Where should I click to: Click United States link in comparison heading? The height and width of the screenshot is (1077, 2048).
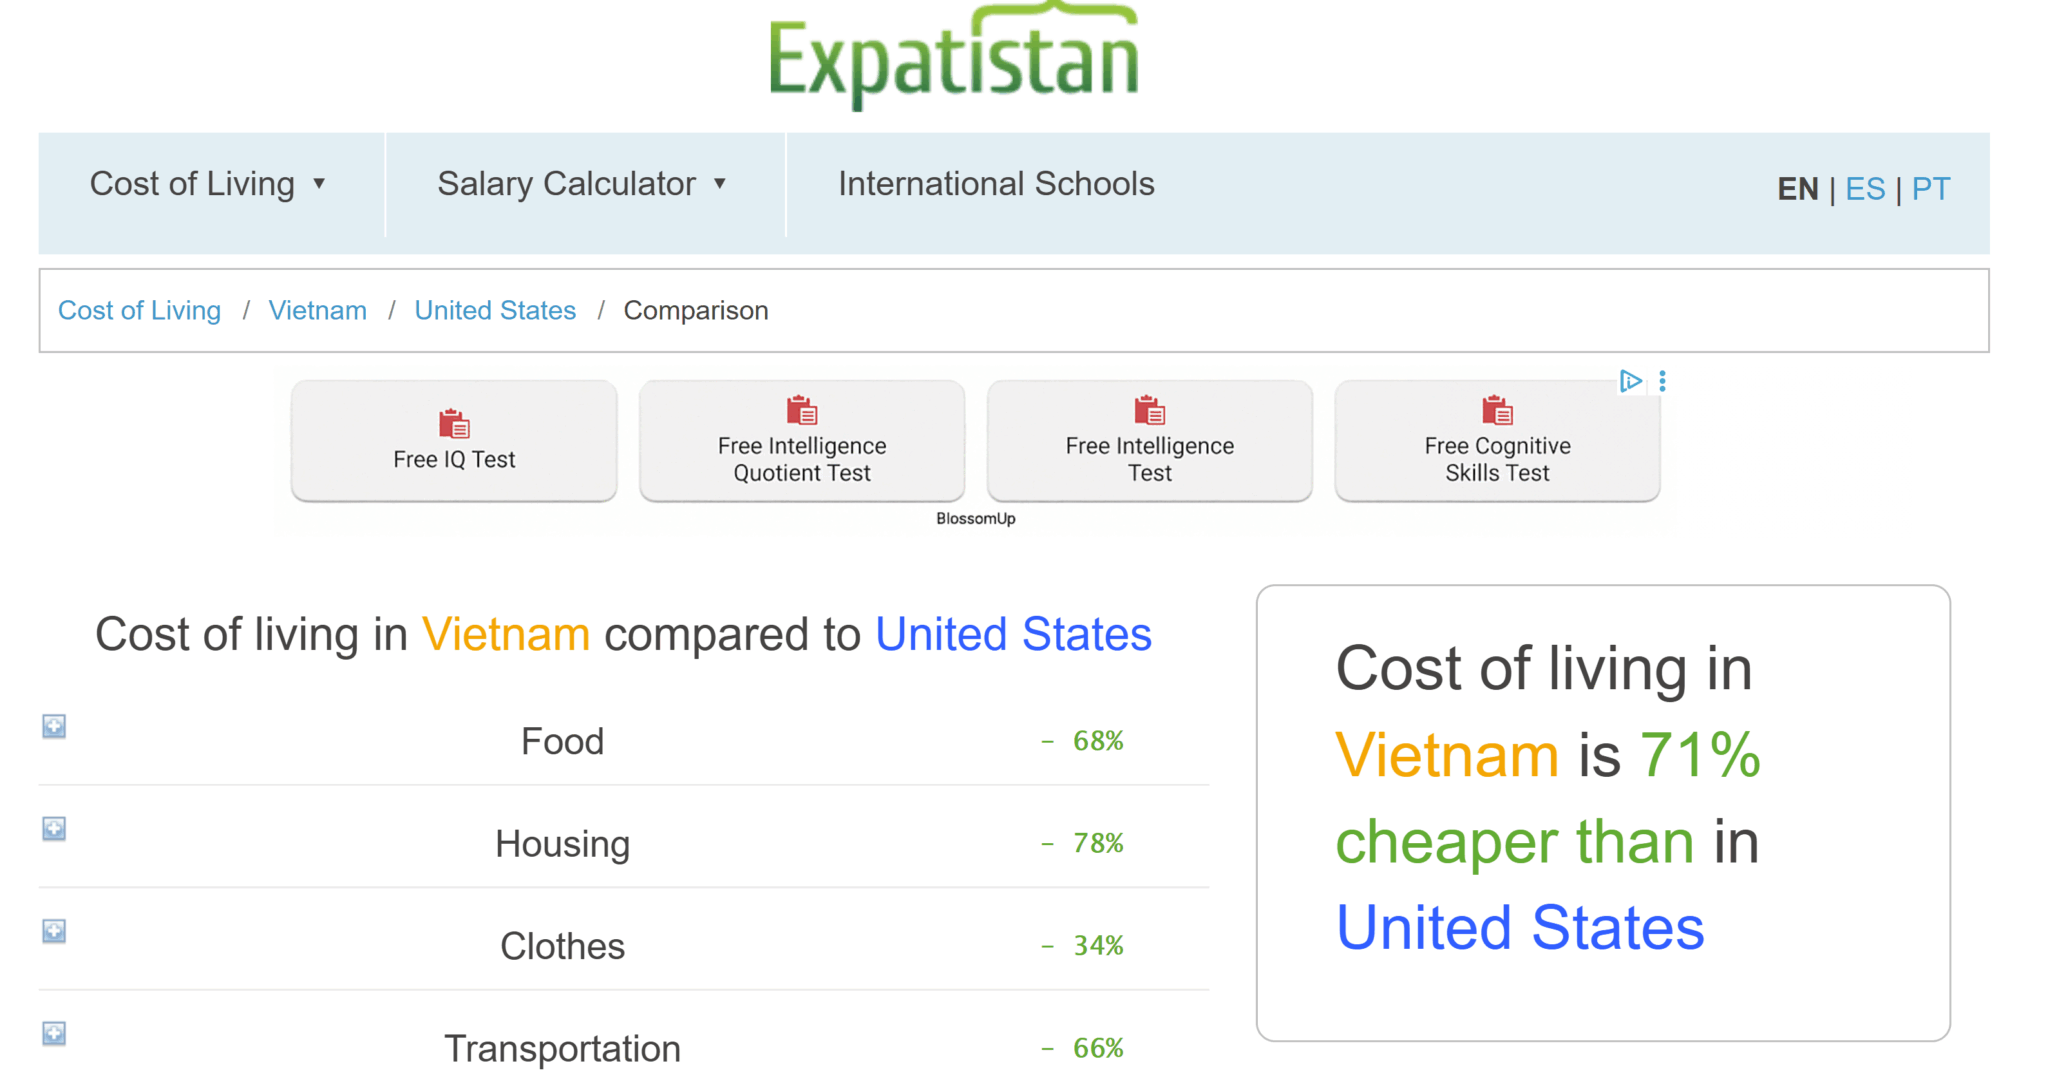coord(1013,635)
